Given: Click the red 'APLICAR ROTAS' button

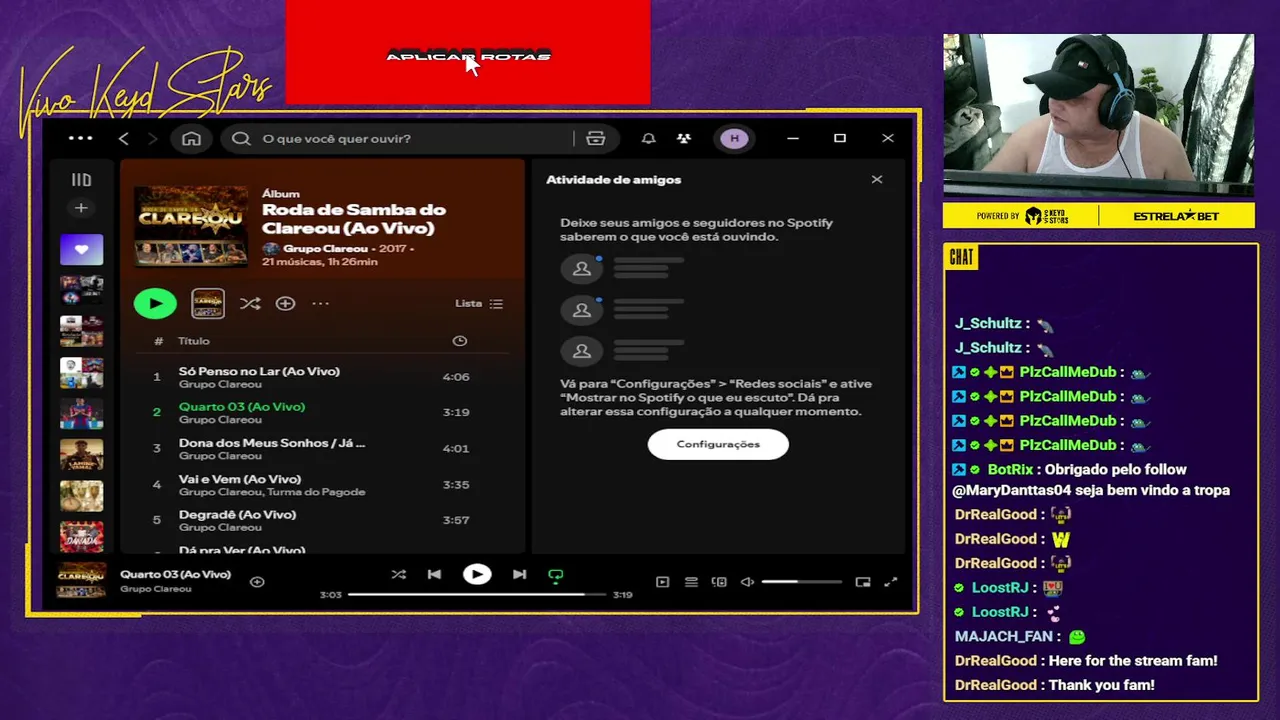Looking at the screenshot, I should pos(468,53).
